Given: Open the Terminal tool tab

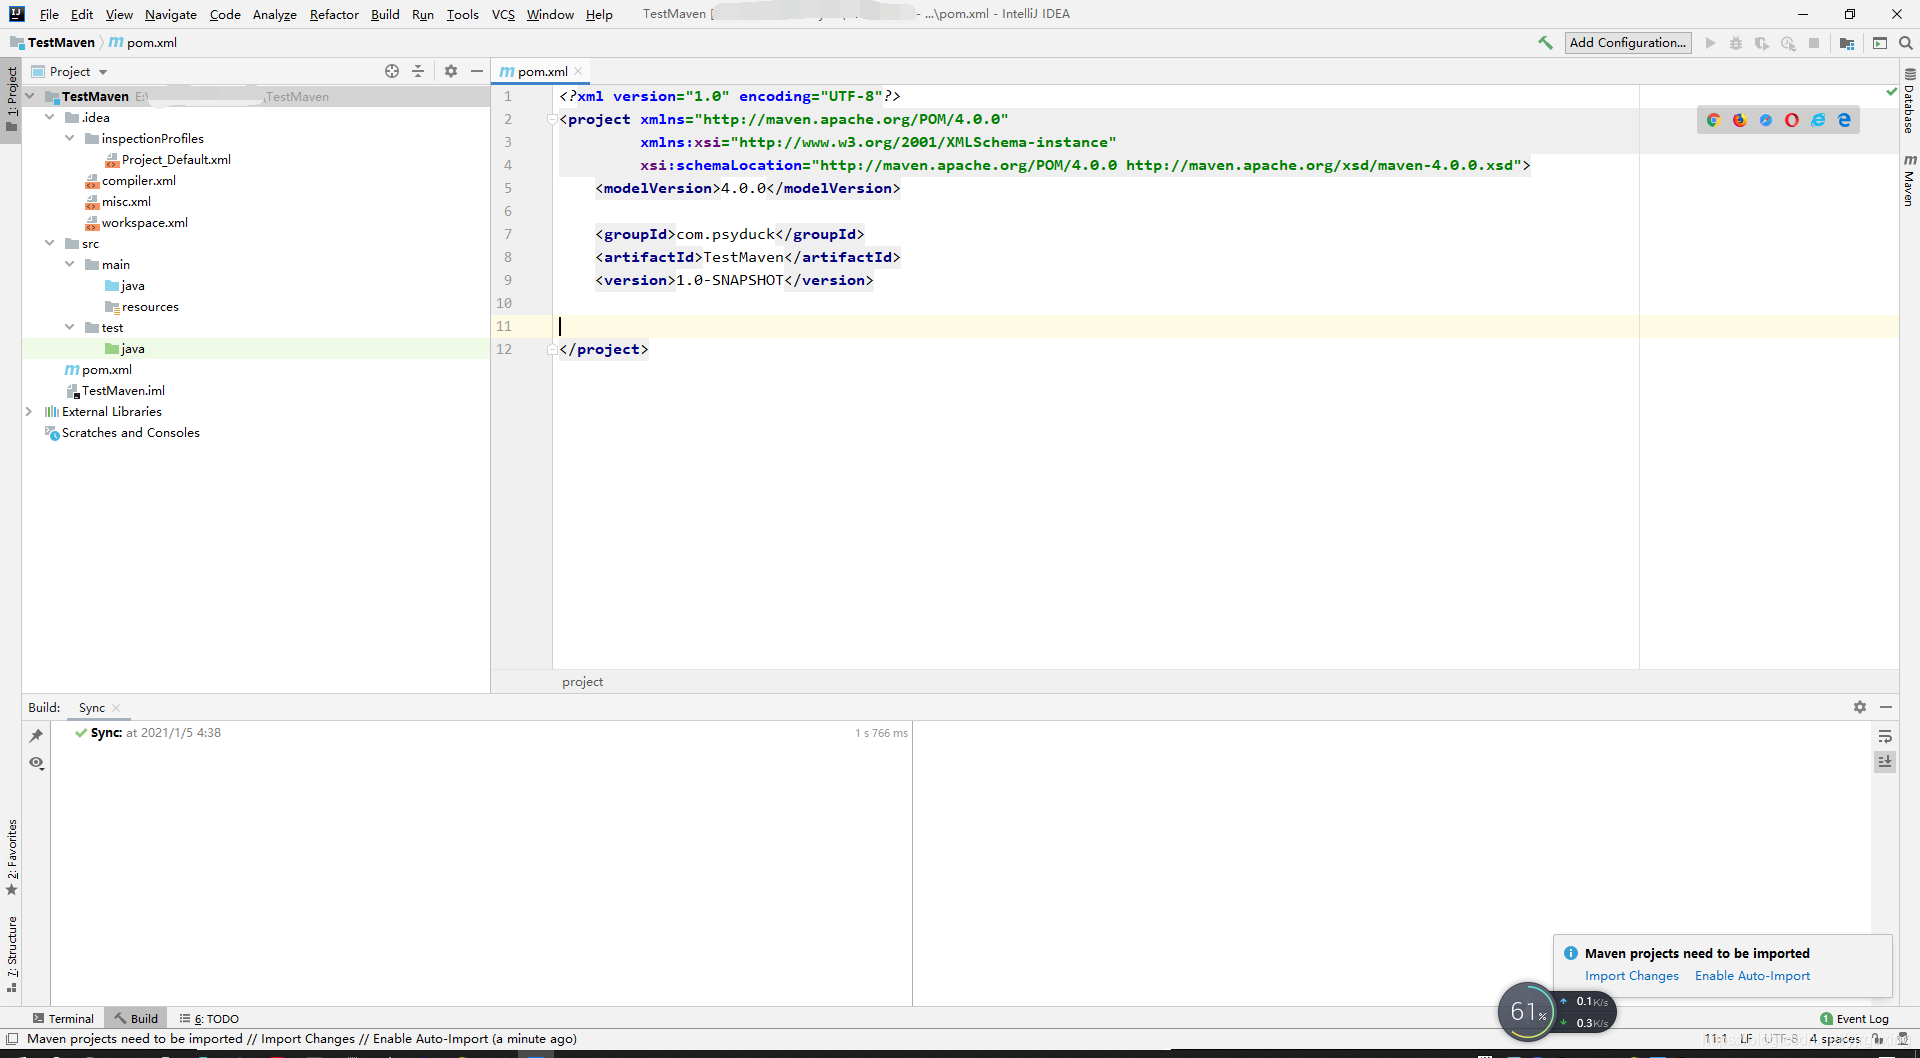Looking at the screenshot, I should click(63, 1019).
